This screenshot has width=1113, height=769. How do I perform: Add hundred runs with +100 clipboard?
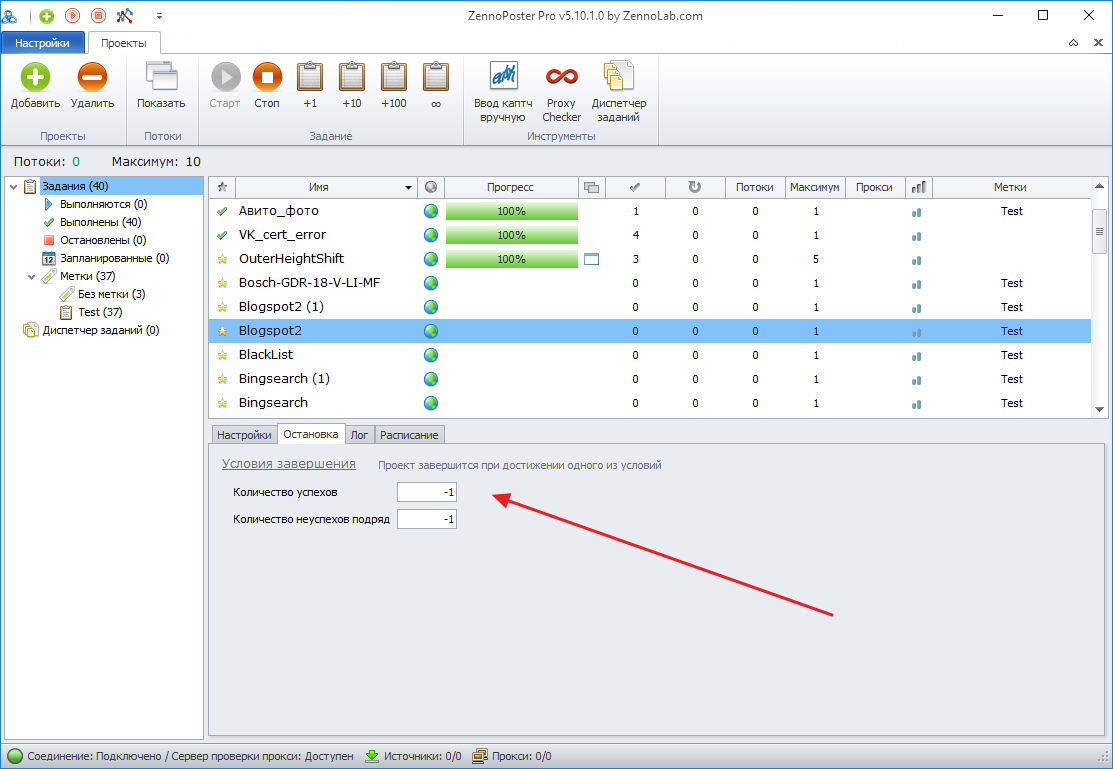click(394, 77)
